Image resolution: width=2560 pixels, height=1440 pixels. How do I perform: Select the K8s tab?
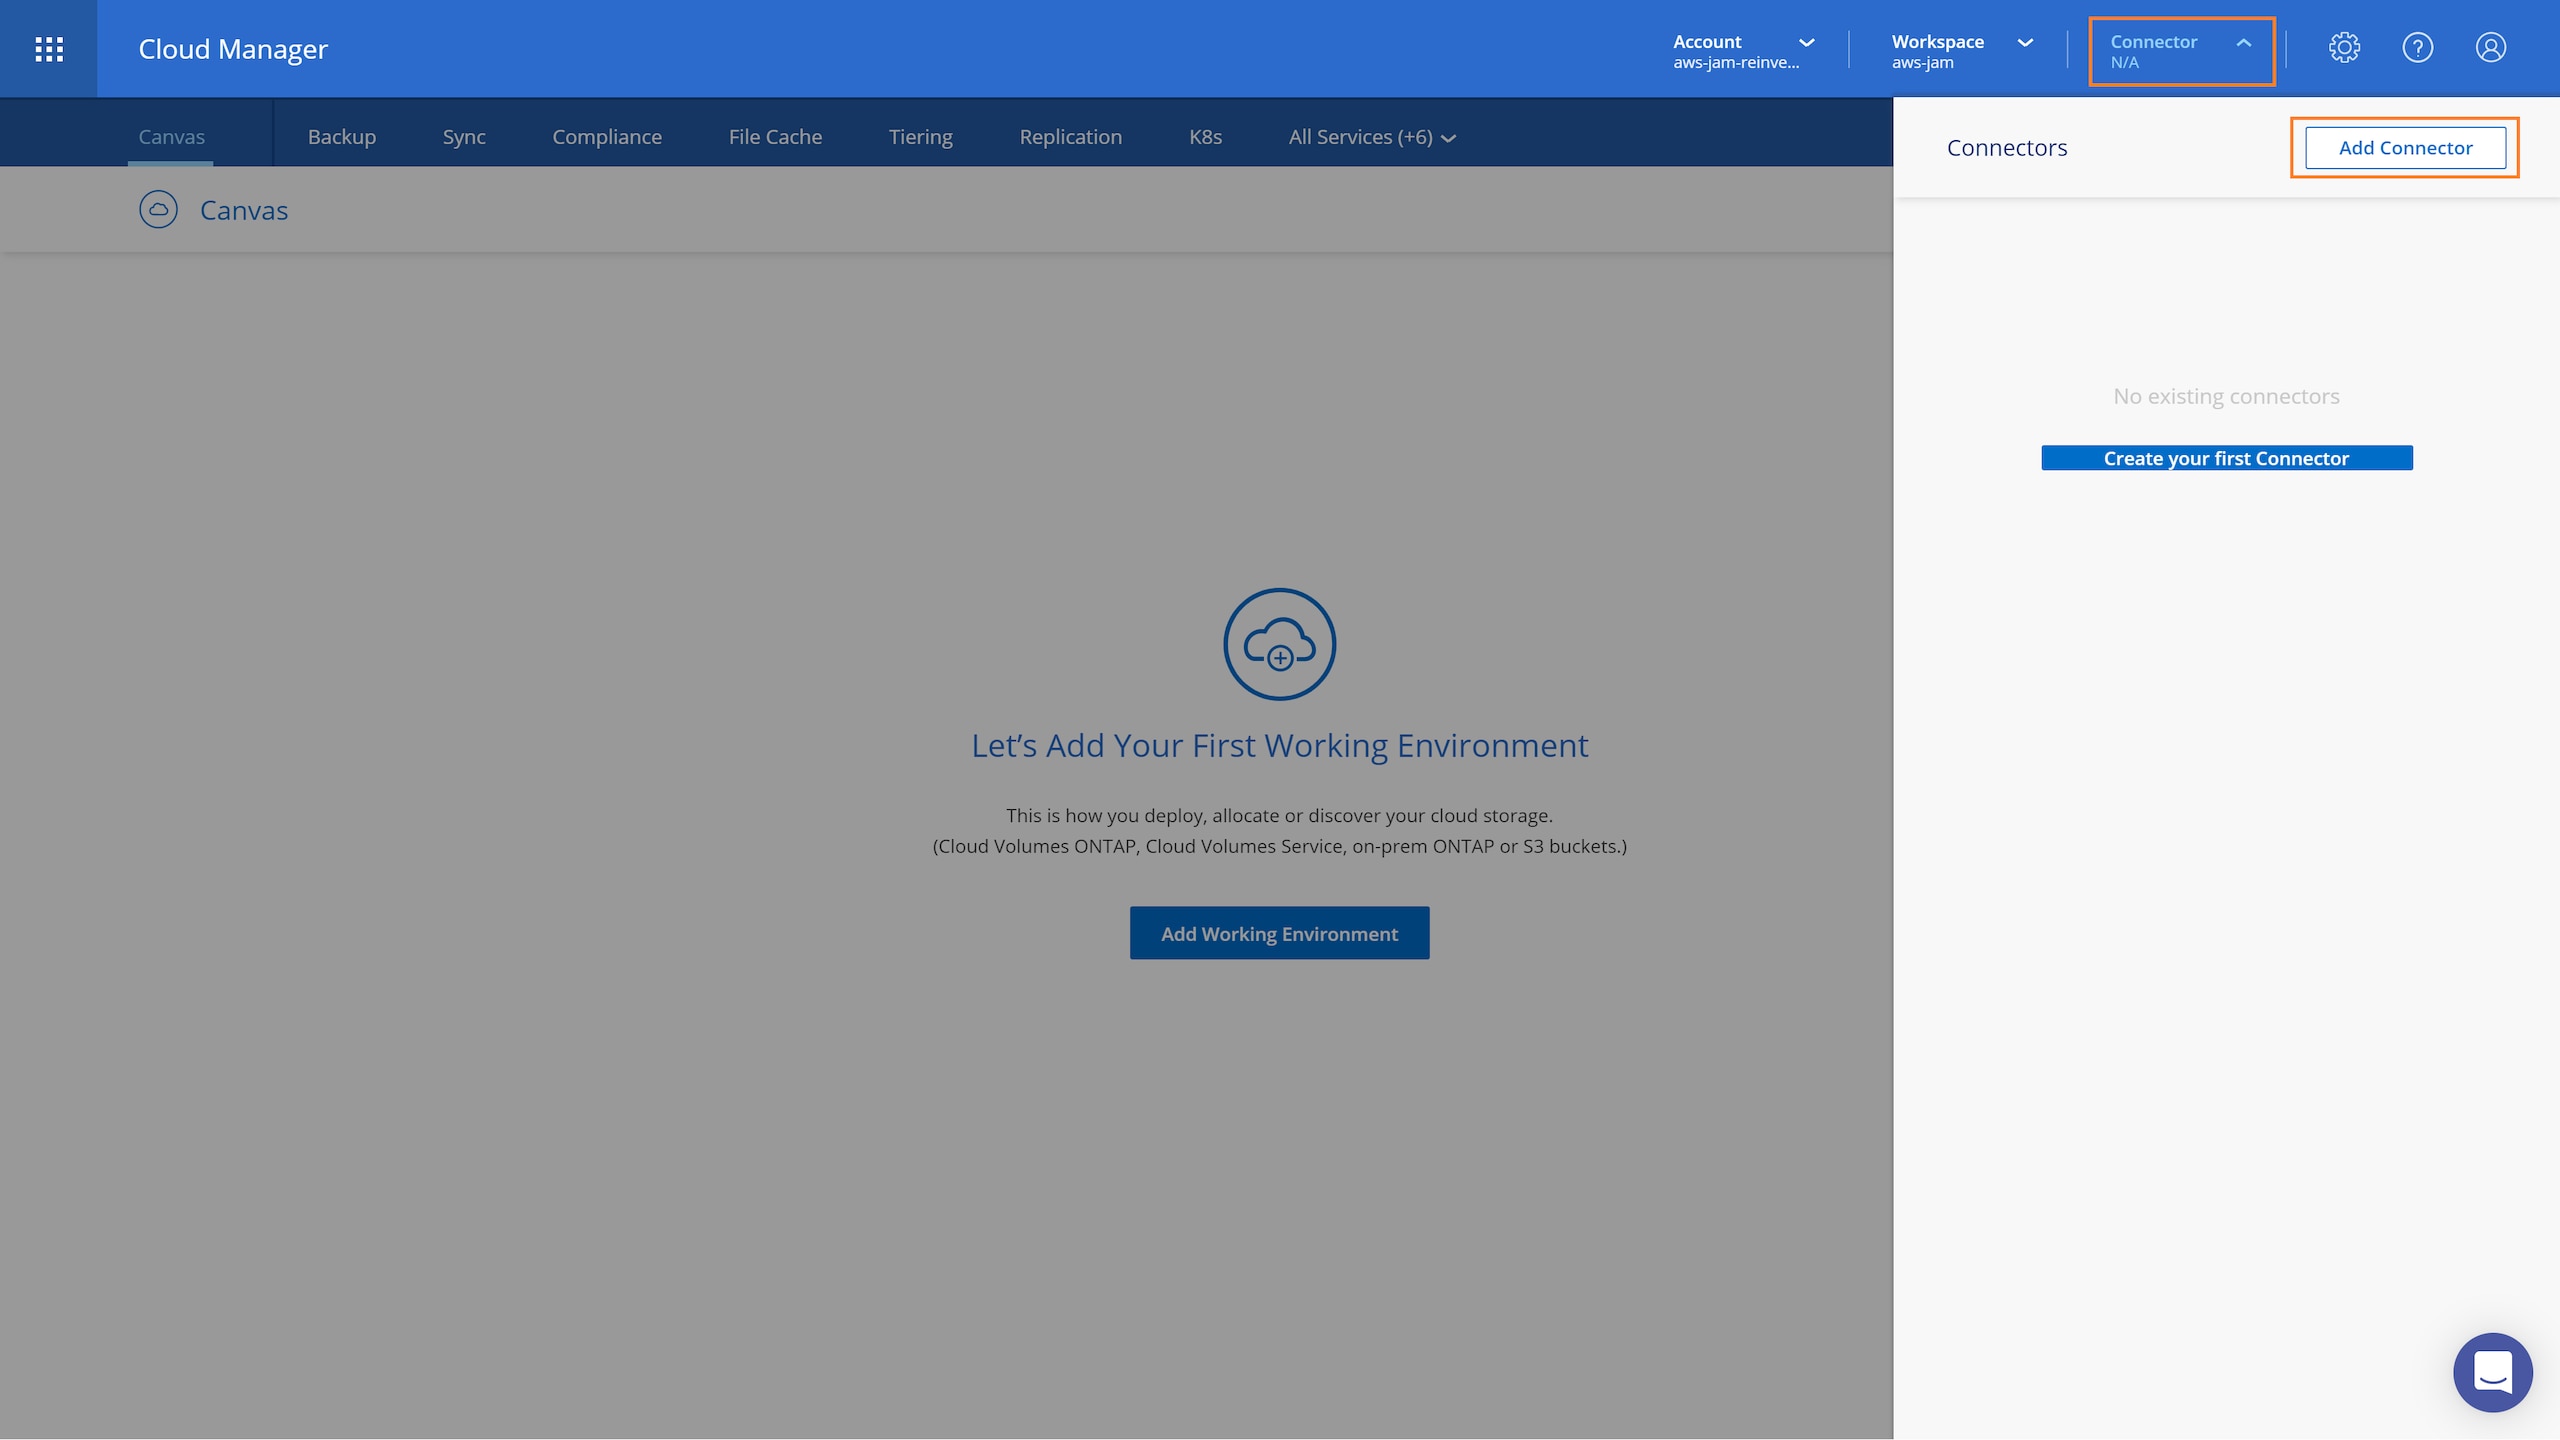point(1205,137)
